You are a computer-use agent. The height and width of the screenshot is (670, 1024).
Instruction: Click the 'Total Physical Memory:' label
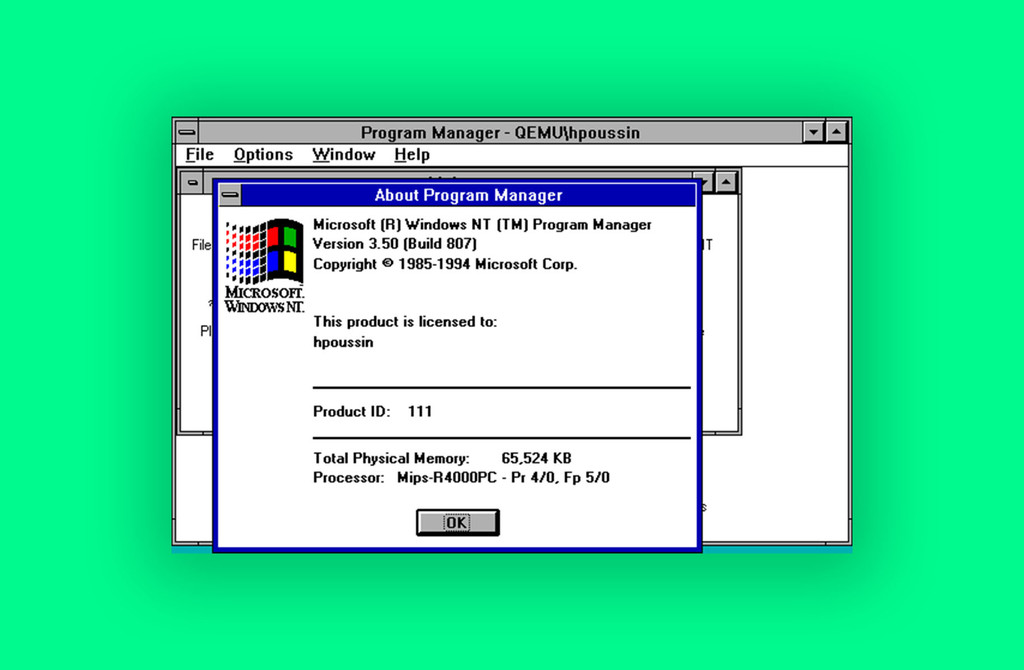point(391,458)
